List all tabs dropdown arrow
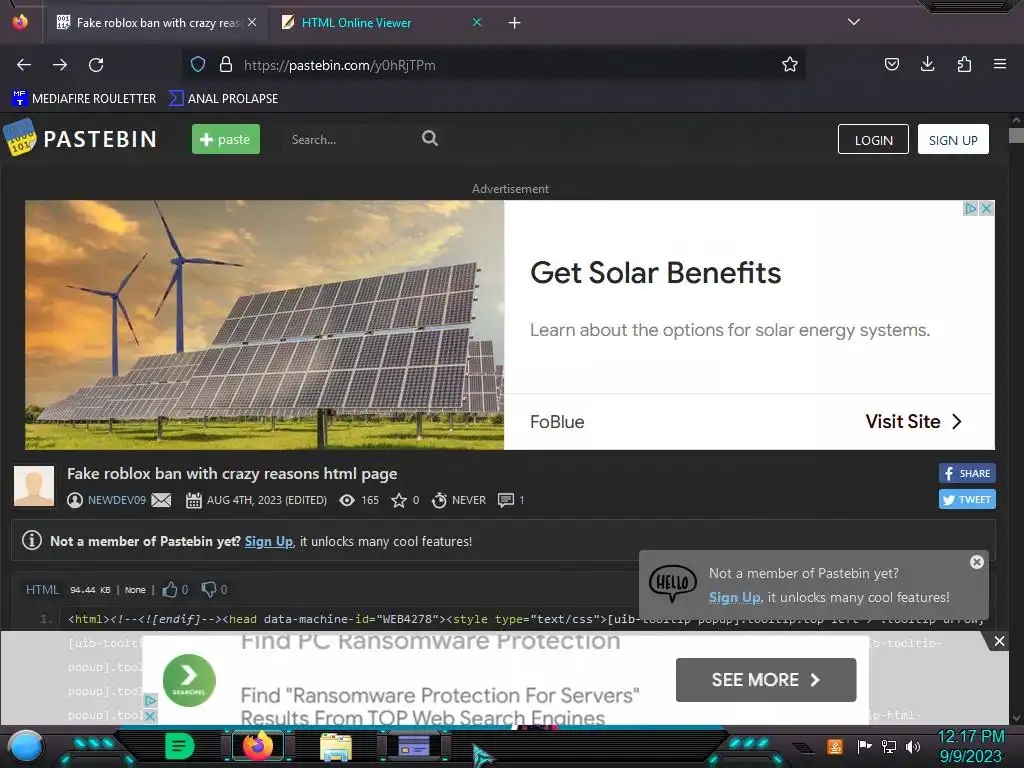The width and height of the screenshot is (1024, 768). (854, 22)
